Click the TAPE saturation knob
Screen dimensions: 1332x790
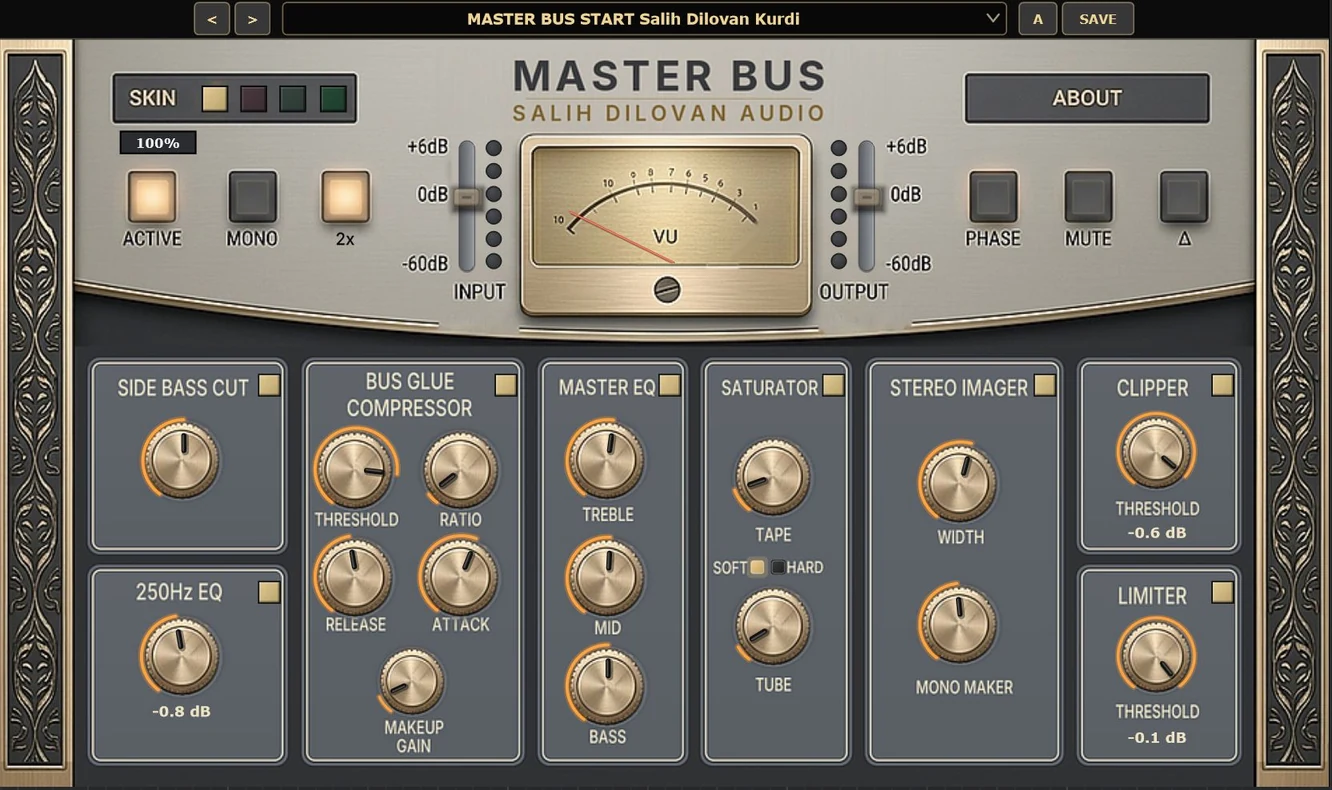click(x=772, y=477)
